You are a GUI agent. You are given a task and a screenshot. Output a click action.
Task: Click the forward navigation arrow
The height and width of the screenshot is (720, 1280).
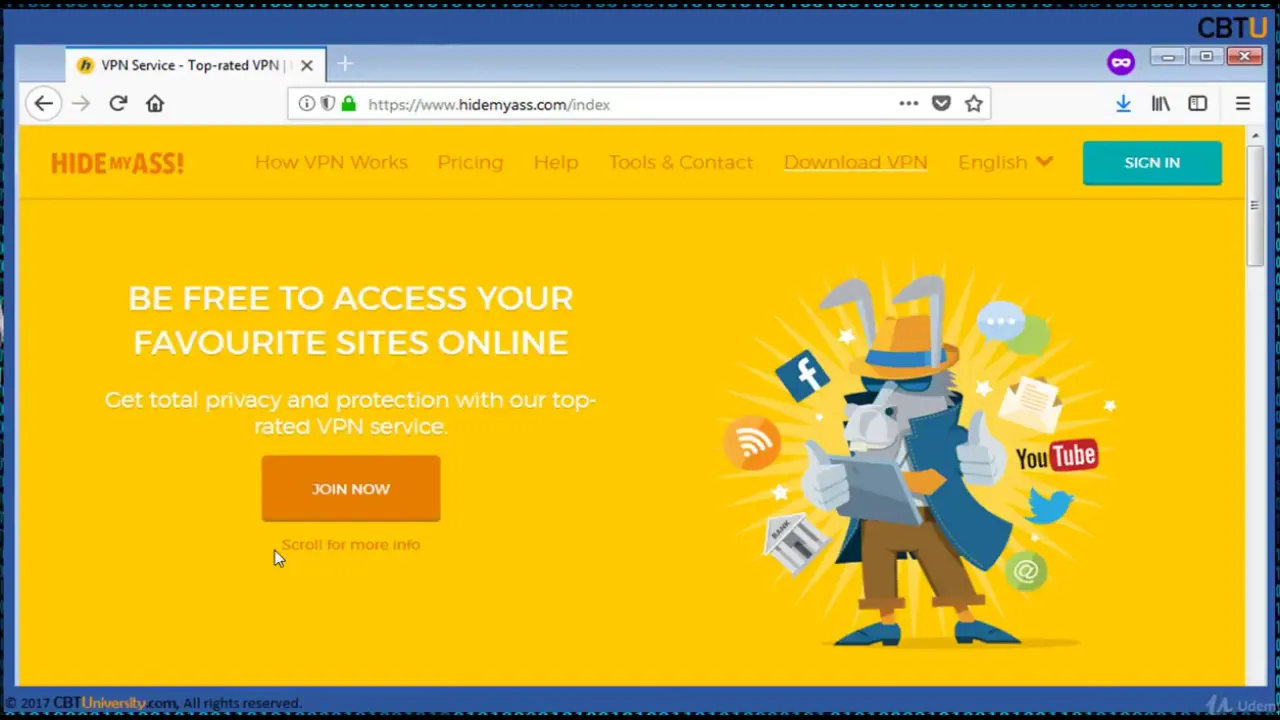pos(81,103)
